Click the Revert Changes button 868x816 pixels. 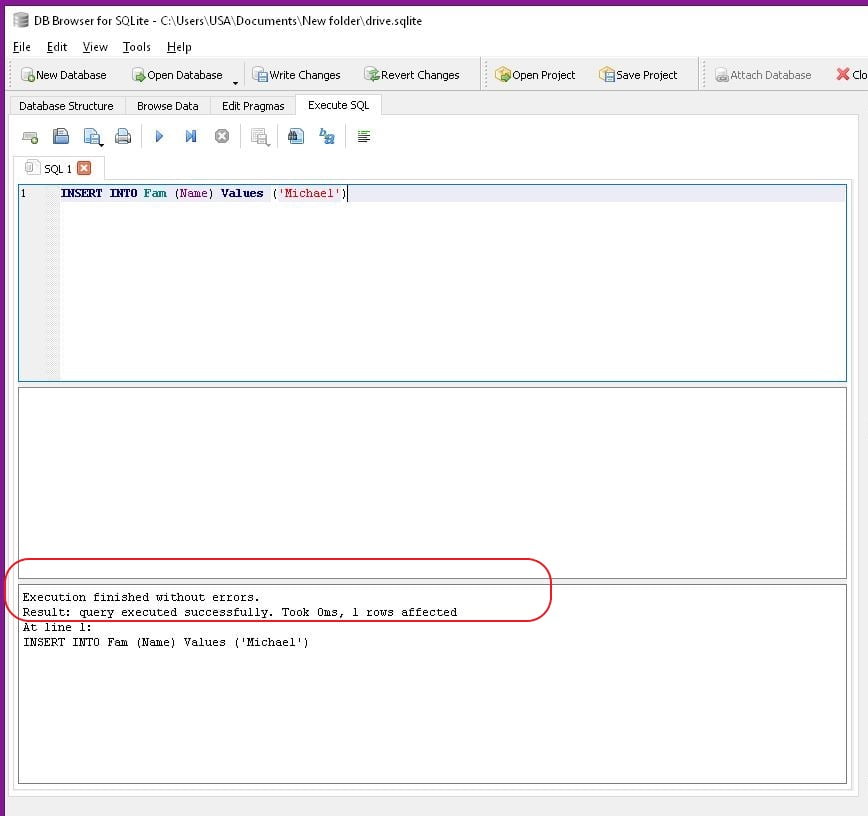[411, 75]
